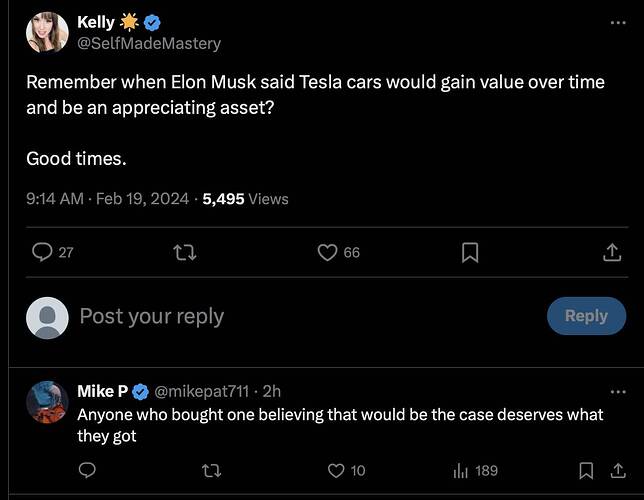This screenshot has height=500, width=644.
Task: View Kelly's profile picture
Action: [x=47, y=32]
